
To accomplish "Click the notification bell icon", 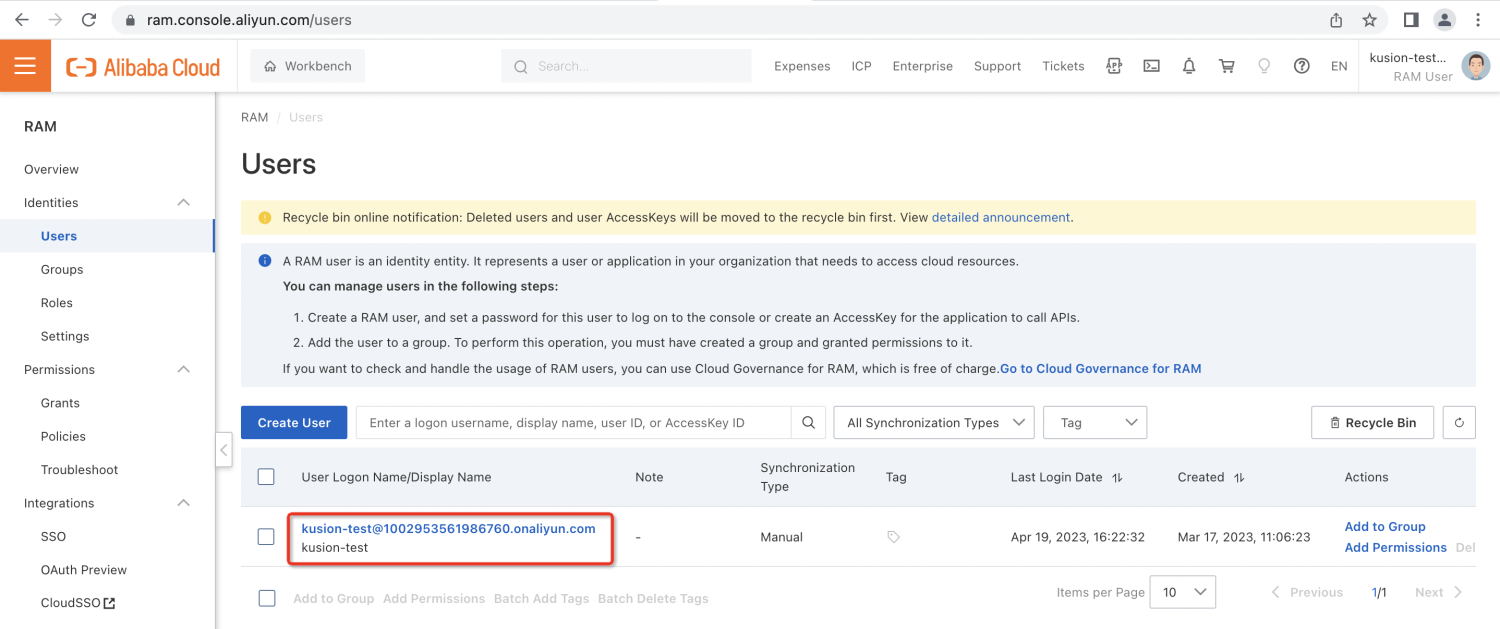I will pyautogui.click(x=1189, y=66).
